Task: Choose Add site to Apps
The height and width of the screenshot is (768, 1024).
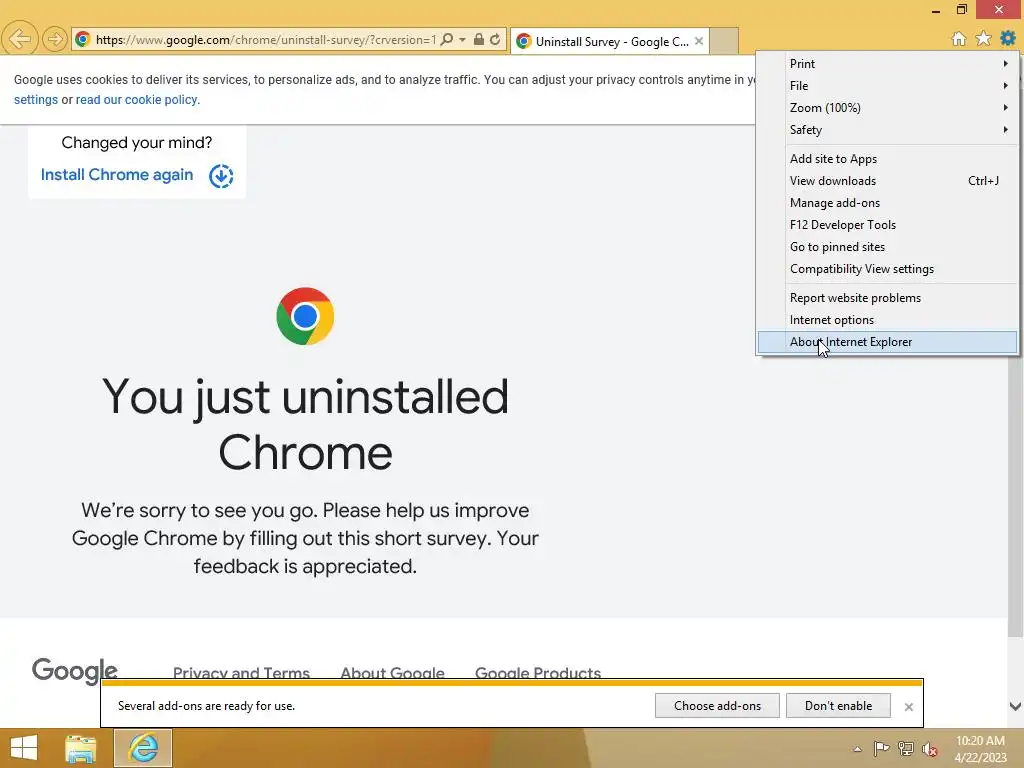Action: click(888, 159)
